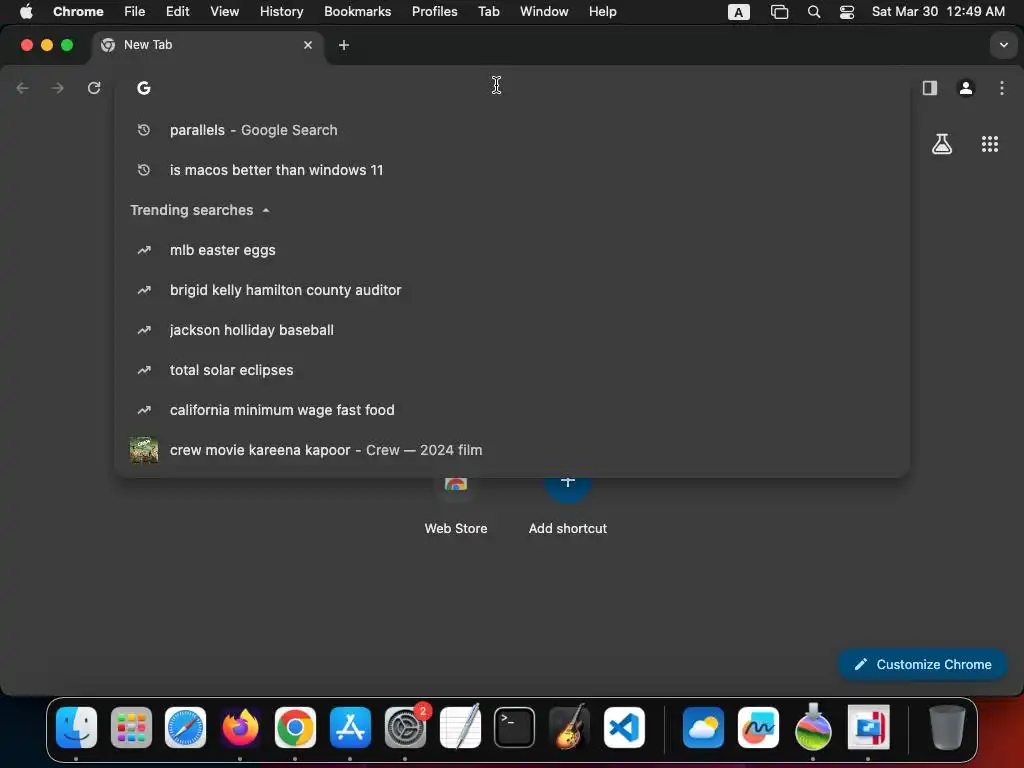The image size is (1024, 768).
Task: Open the Chrome app menu
Action: coord(78,11)
